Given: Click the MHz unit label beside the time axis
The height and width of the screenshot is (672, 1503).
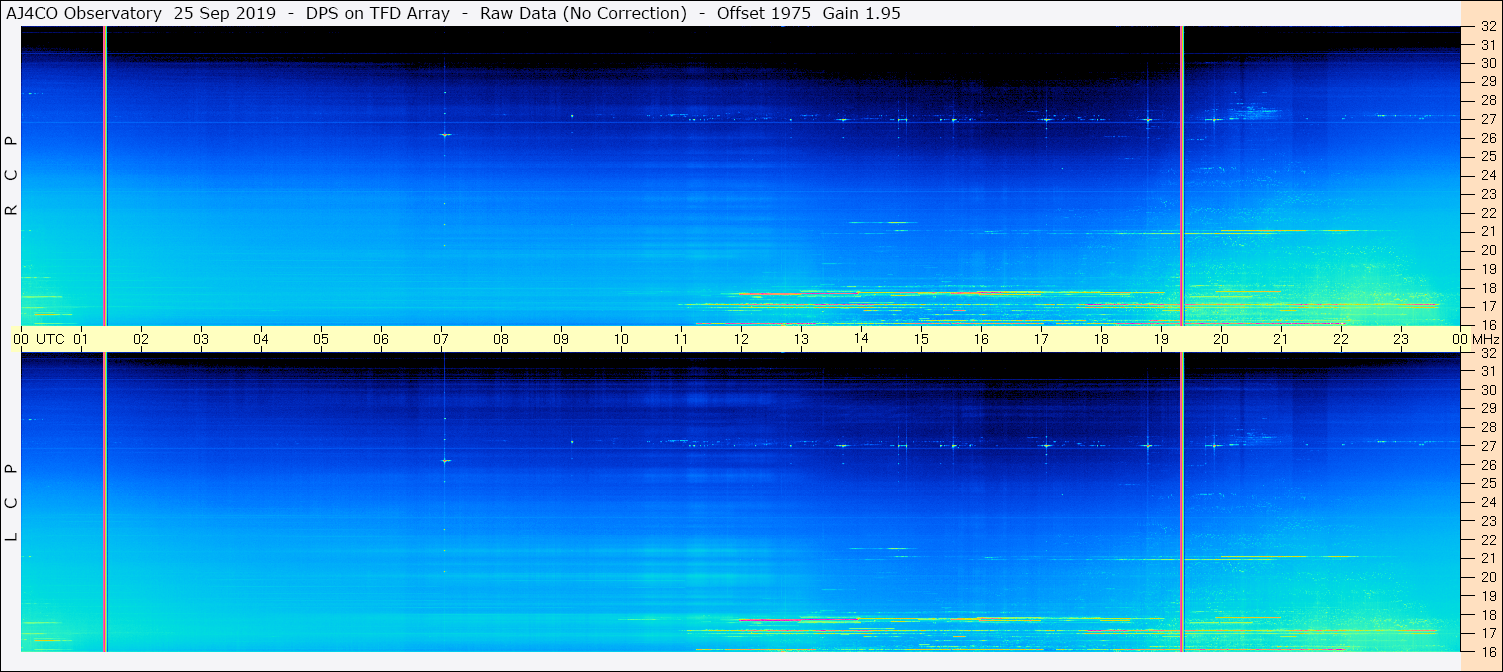Looking at the screenshot, I should [x=1479, y=339].
